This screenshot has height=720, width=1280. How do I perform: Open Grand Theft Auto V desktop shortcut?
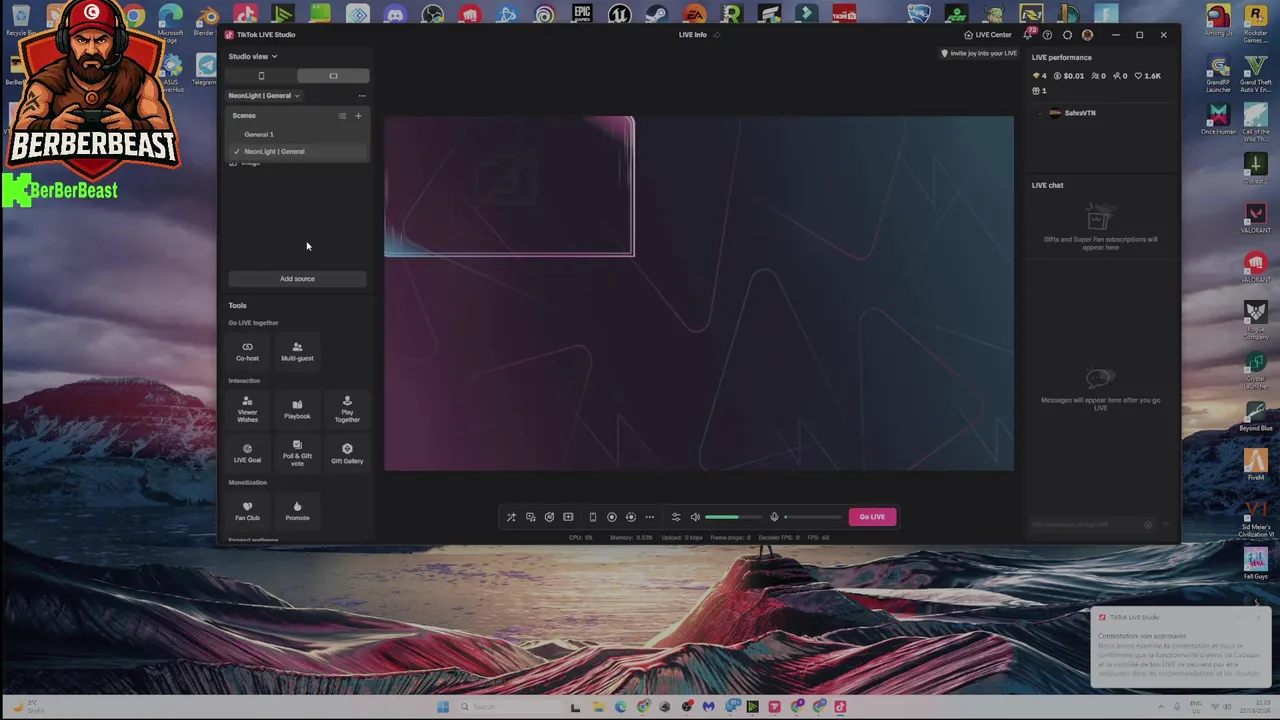(x=1256, y=72)
